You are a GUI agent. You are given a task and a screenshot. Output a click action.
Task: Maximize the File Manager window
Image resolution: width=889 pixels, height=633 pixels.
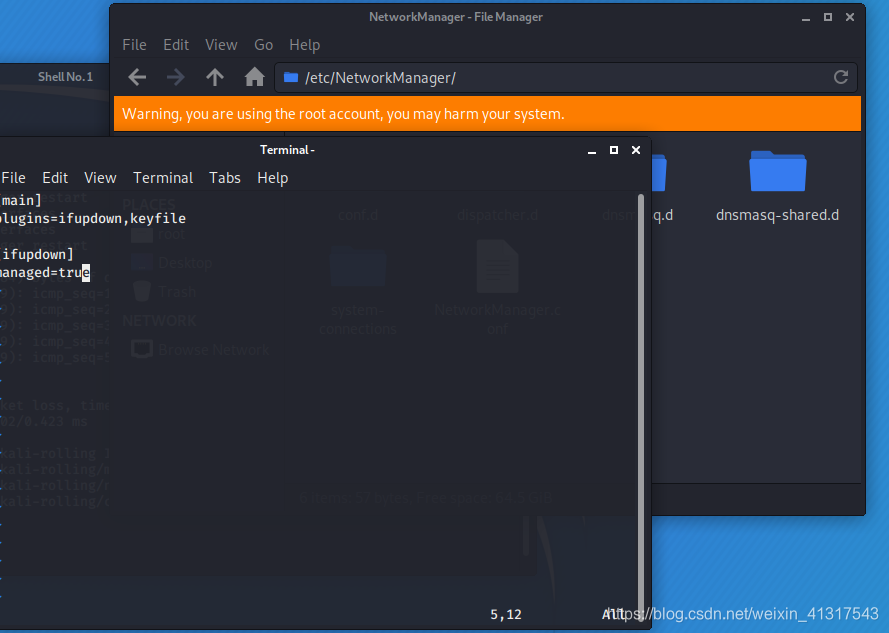click(828, 17)
